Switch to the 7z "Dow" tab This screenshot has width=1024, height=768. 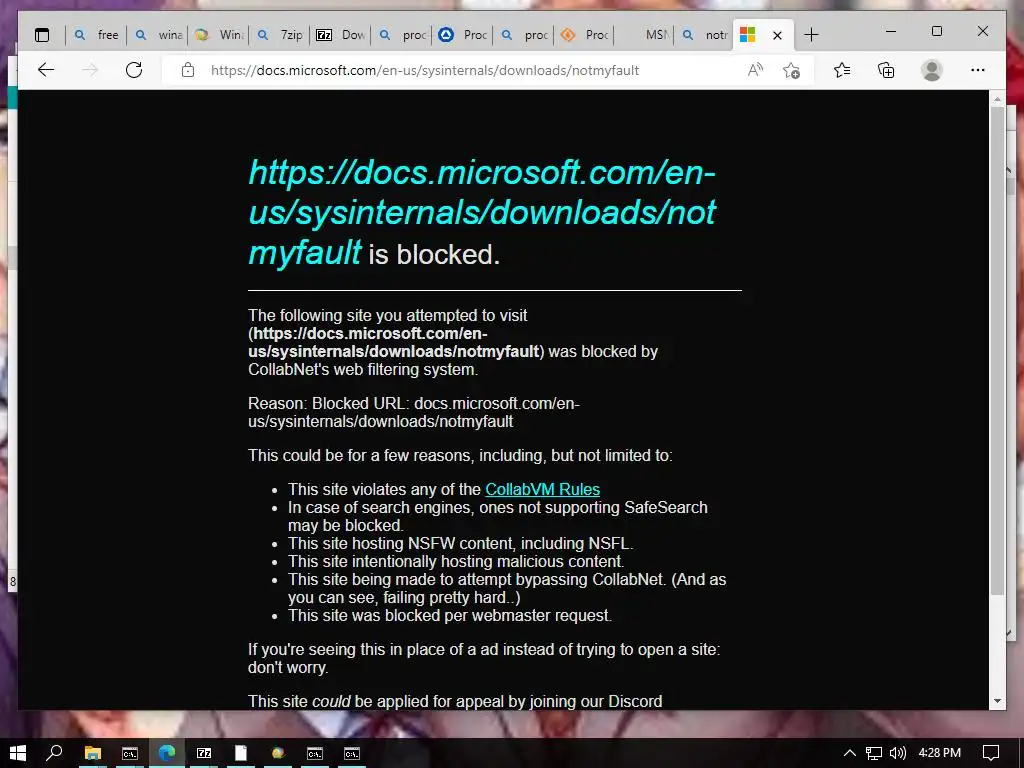tap(340, 35)
